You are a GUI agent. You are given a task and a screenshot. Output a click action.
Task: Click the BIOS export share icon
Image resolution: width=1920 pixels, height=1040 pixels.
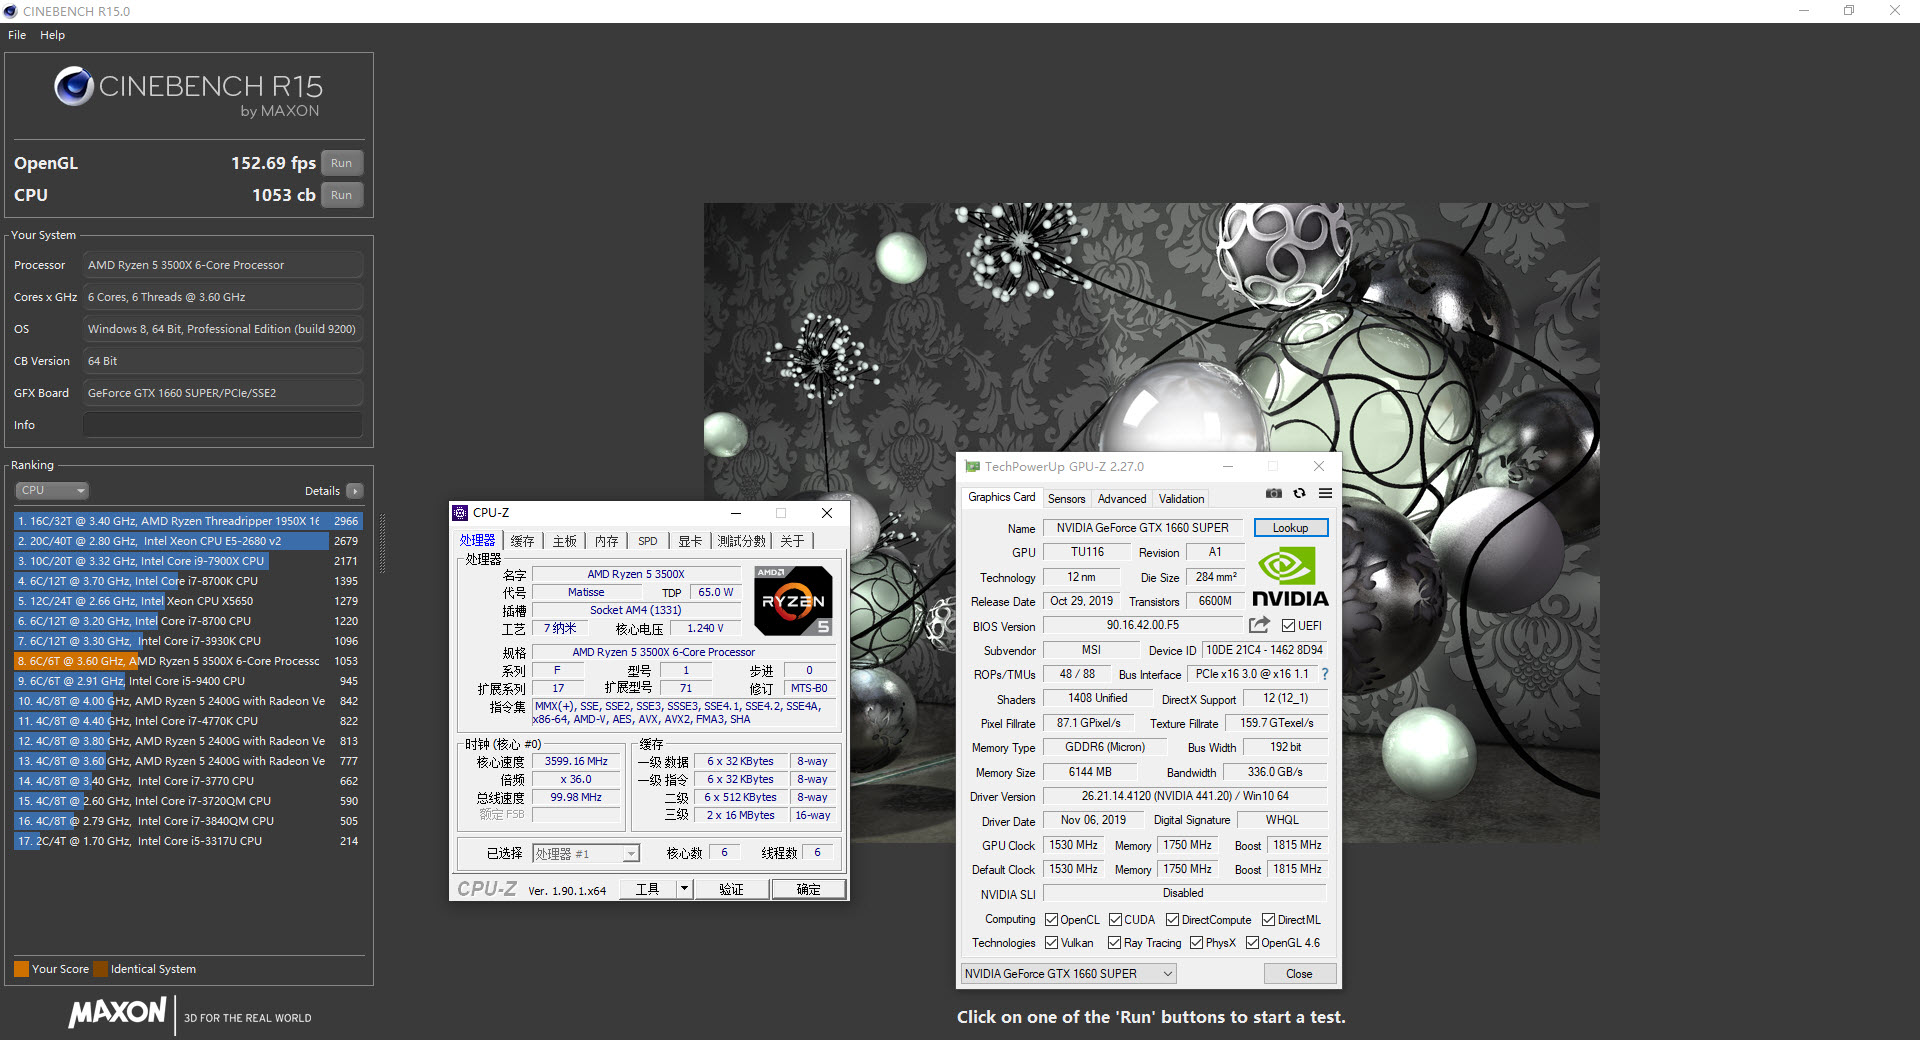(x=1259, y=625)
